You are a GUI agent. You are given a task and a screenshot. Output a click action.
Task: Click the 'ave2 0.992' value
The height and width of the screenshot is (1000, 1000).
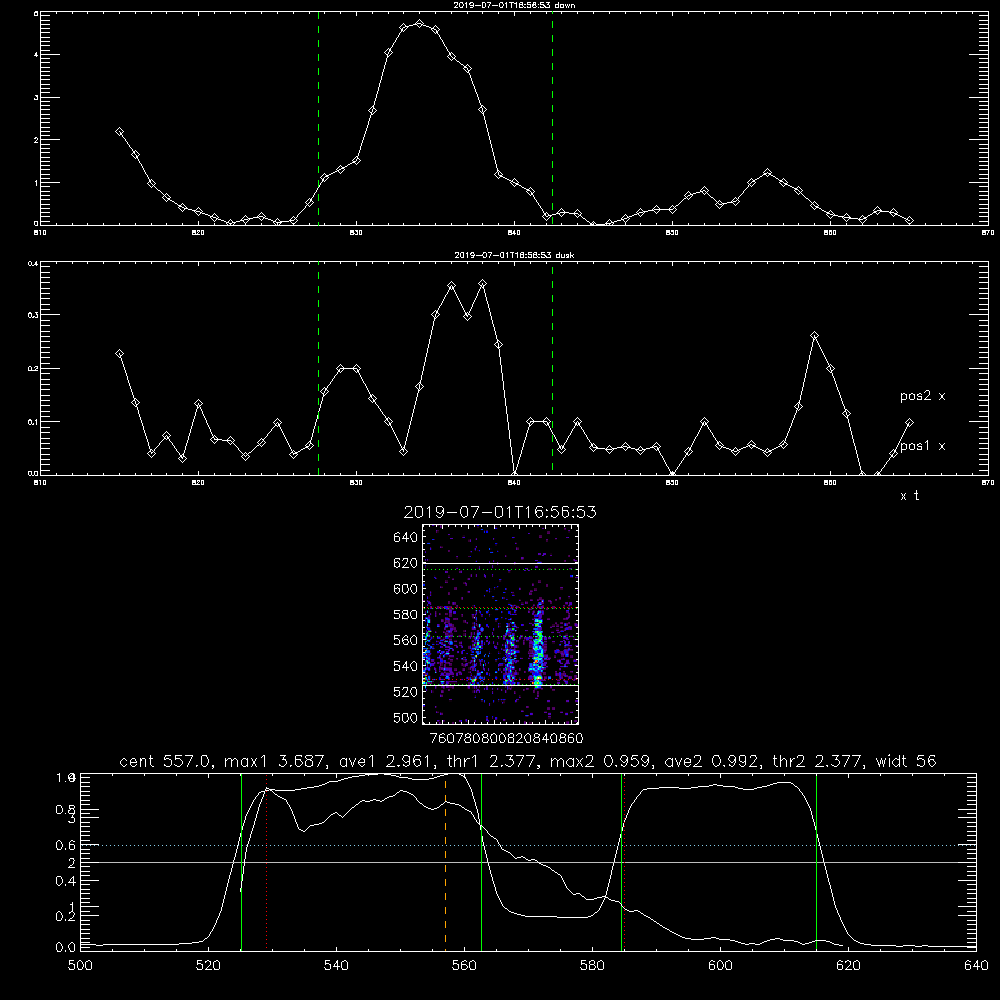(714, 761)
